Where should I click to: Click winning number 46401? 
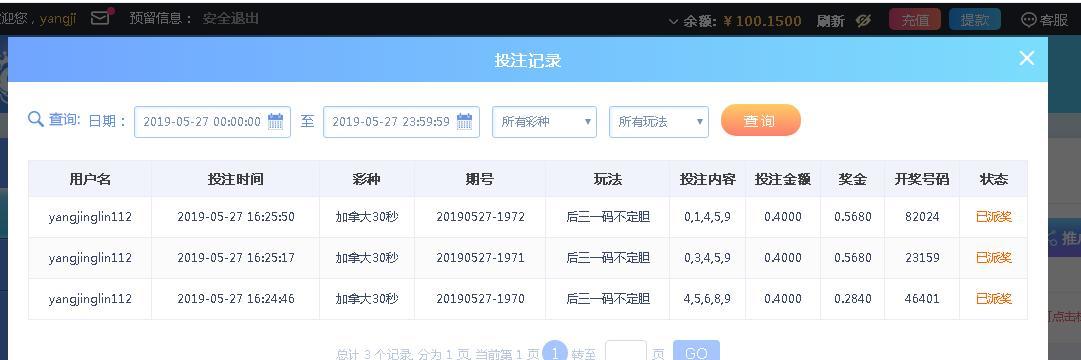[x=922, y=299]
